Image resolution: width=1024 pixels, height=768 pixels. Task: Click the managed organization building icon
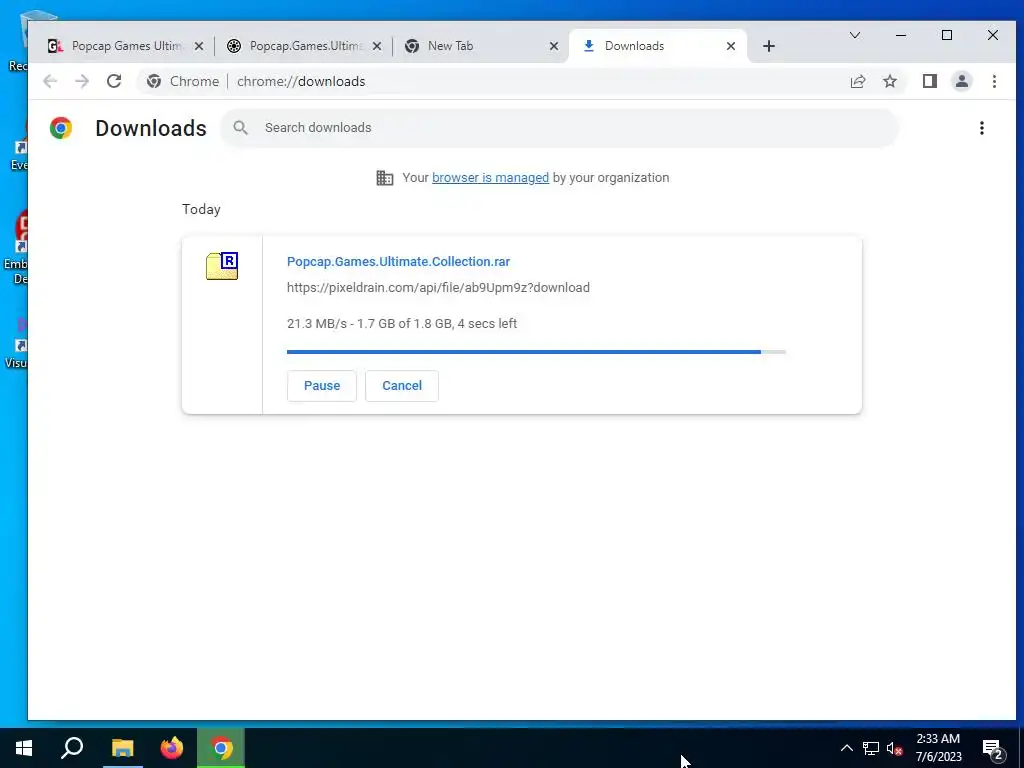(x=385, y=178)
